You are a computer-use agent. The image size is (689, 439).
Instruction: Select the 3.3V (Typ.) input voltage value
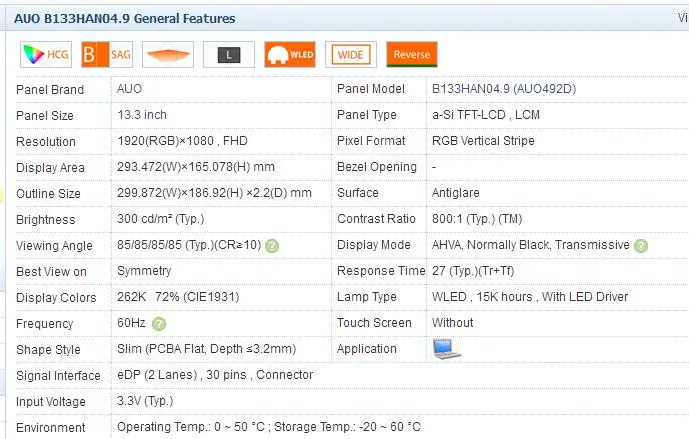coord(145,401)
